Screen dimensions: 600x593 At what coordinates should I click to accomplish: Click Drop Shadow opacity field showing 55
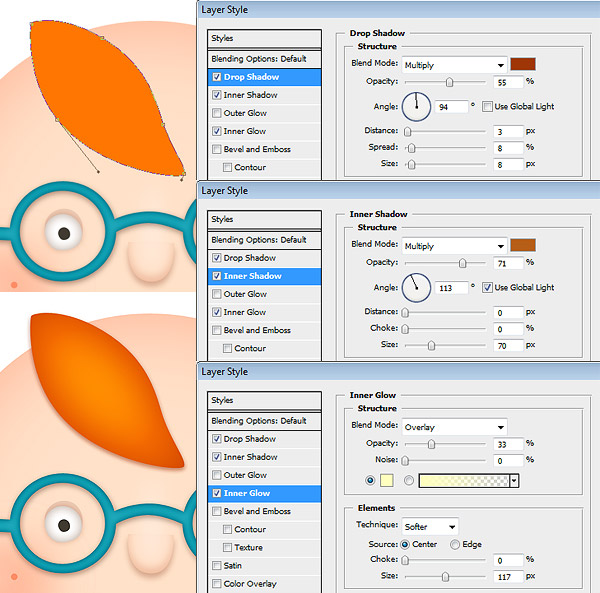pyautogui.click(x=508, y=82)
